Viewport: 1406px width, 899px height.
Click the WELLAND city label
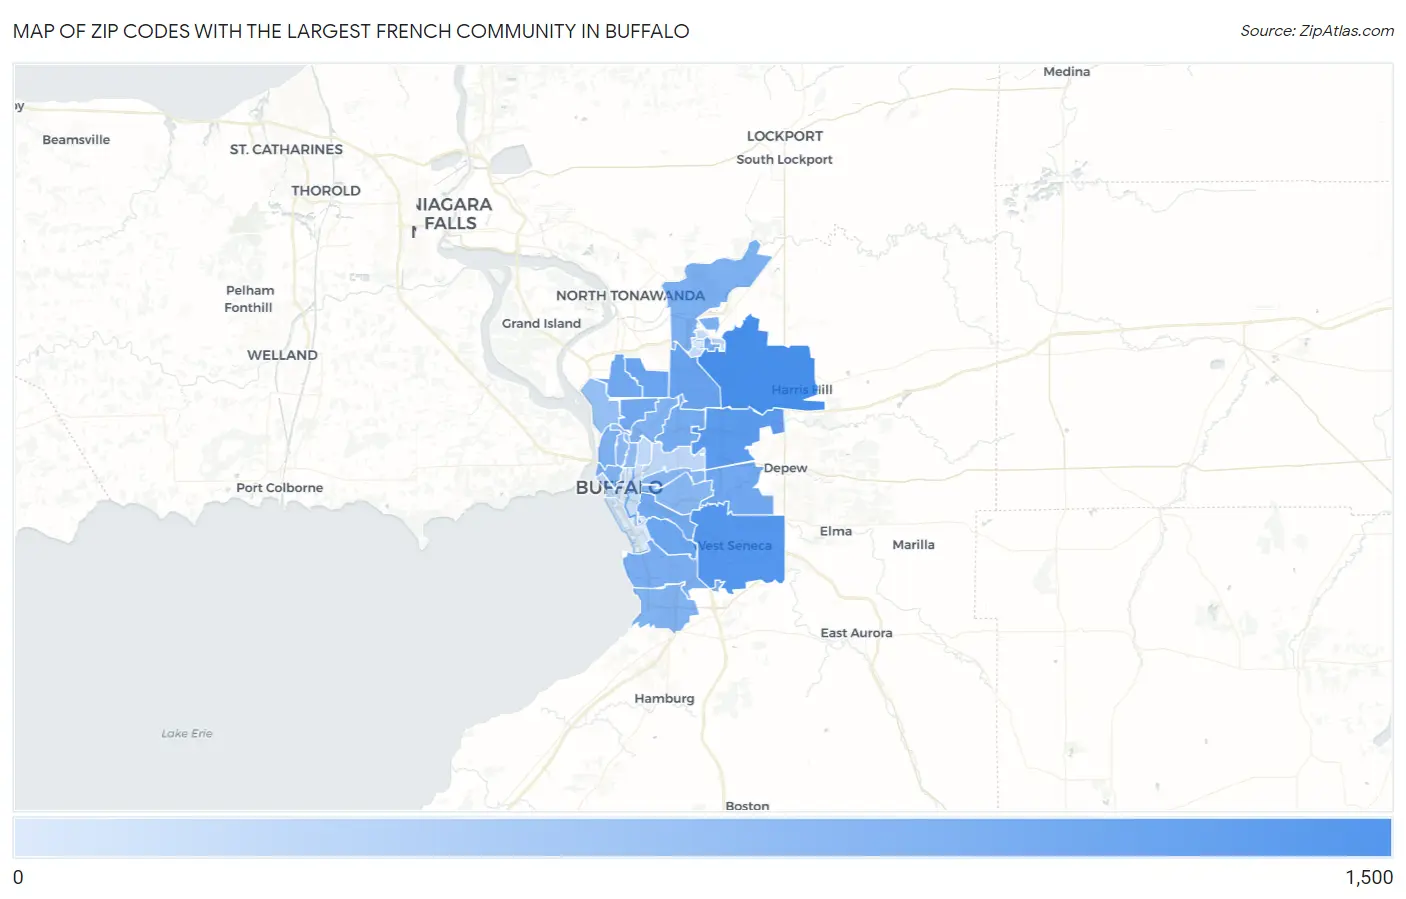[x=282, y=355]
